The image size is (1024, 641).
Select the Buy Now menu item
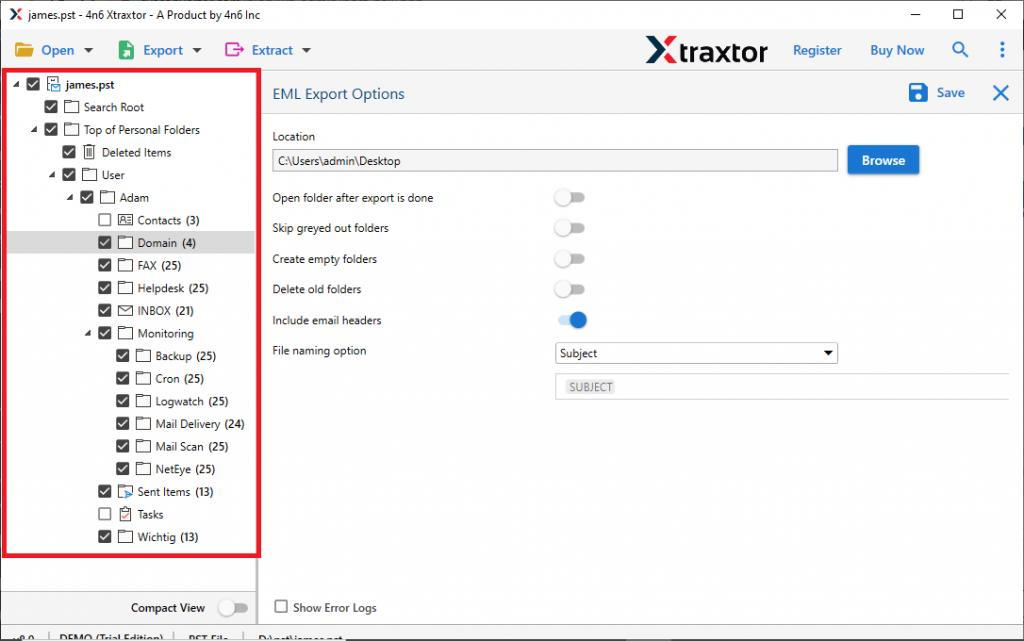pyautogui.click(x=896, y=49)
